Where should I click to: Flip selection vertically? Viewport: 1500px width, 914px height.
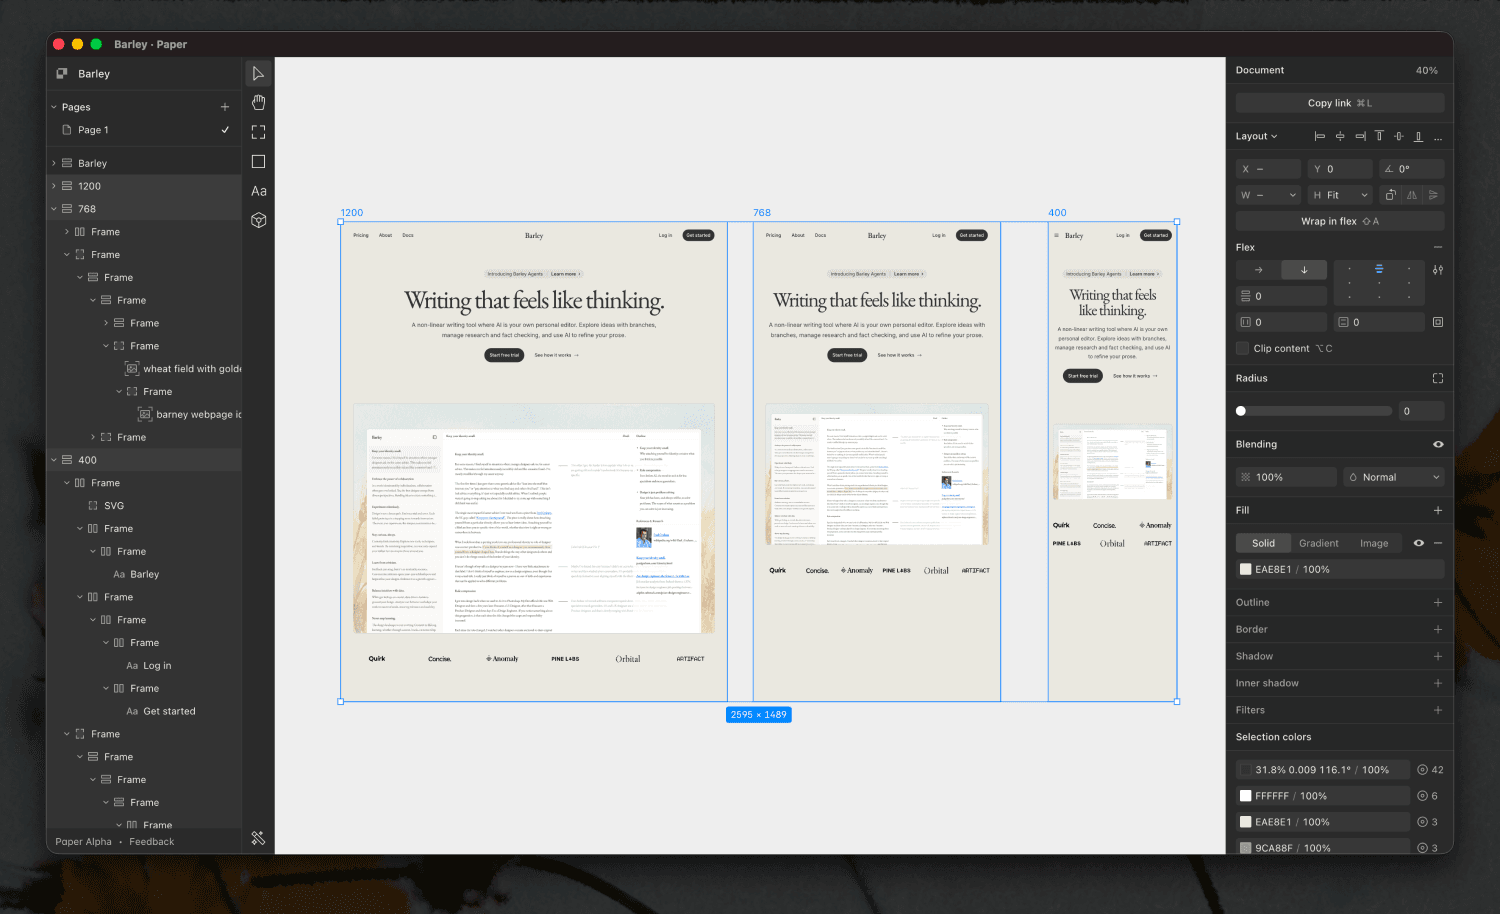tap(1433, 195)
